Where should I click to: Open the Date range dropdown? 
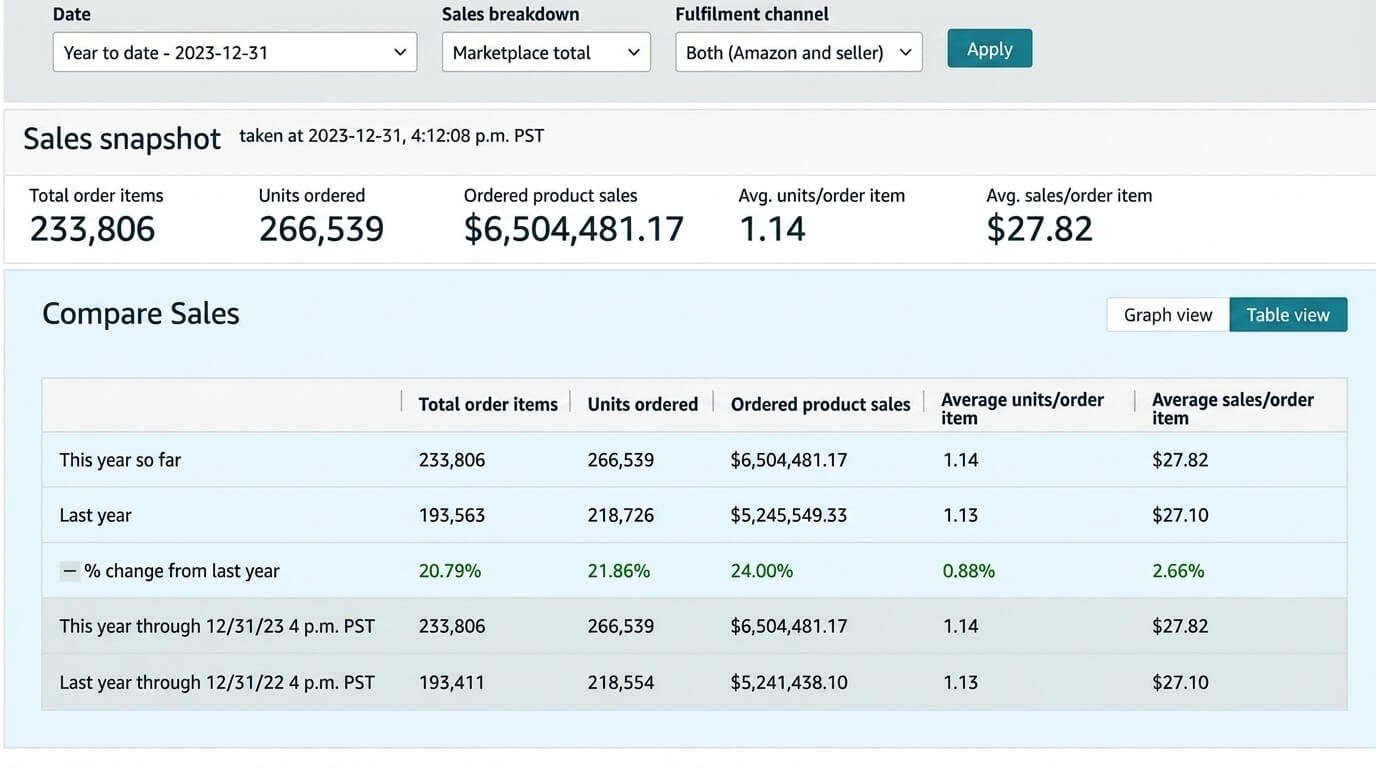coord(235,52)
